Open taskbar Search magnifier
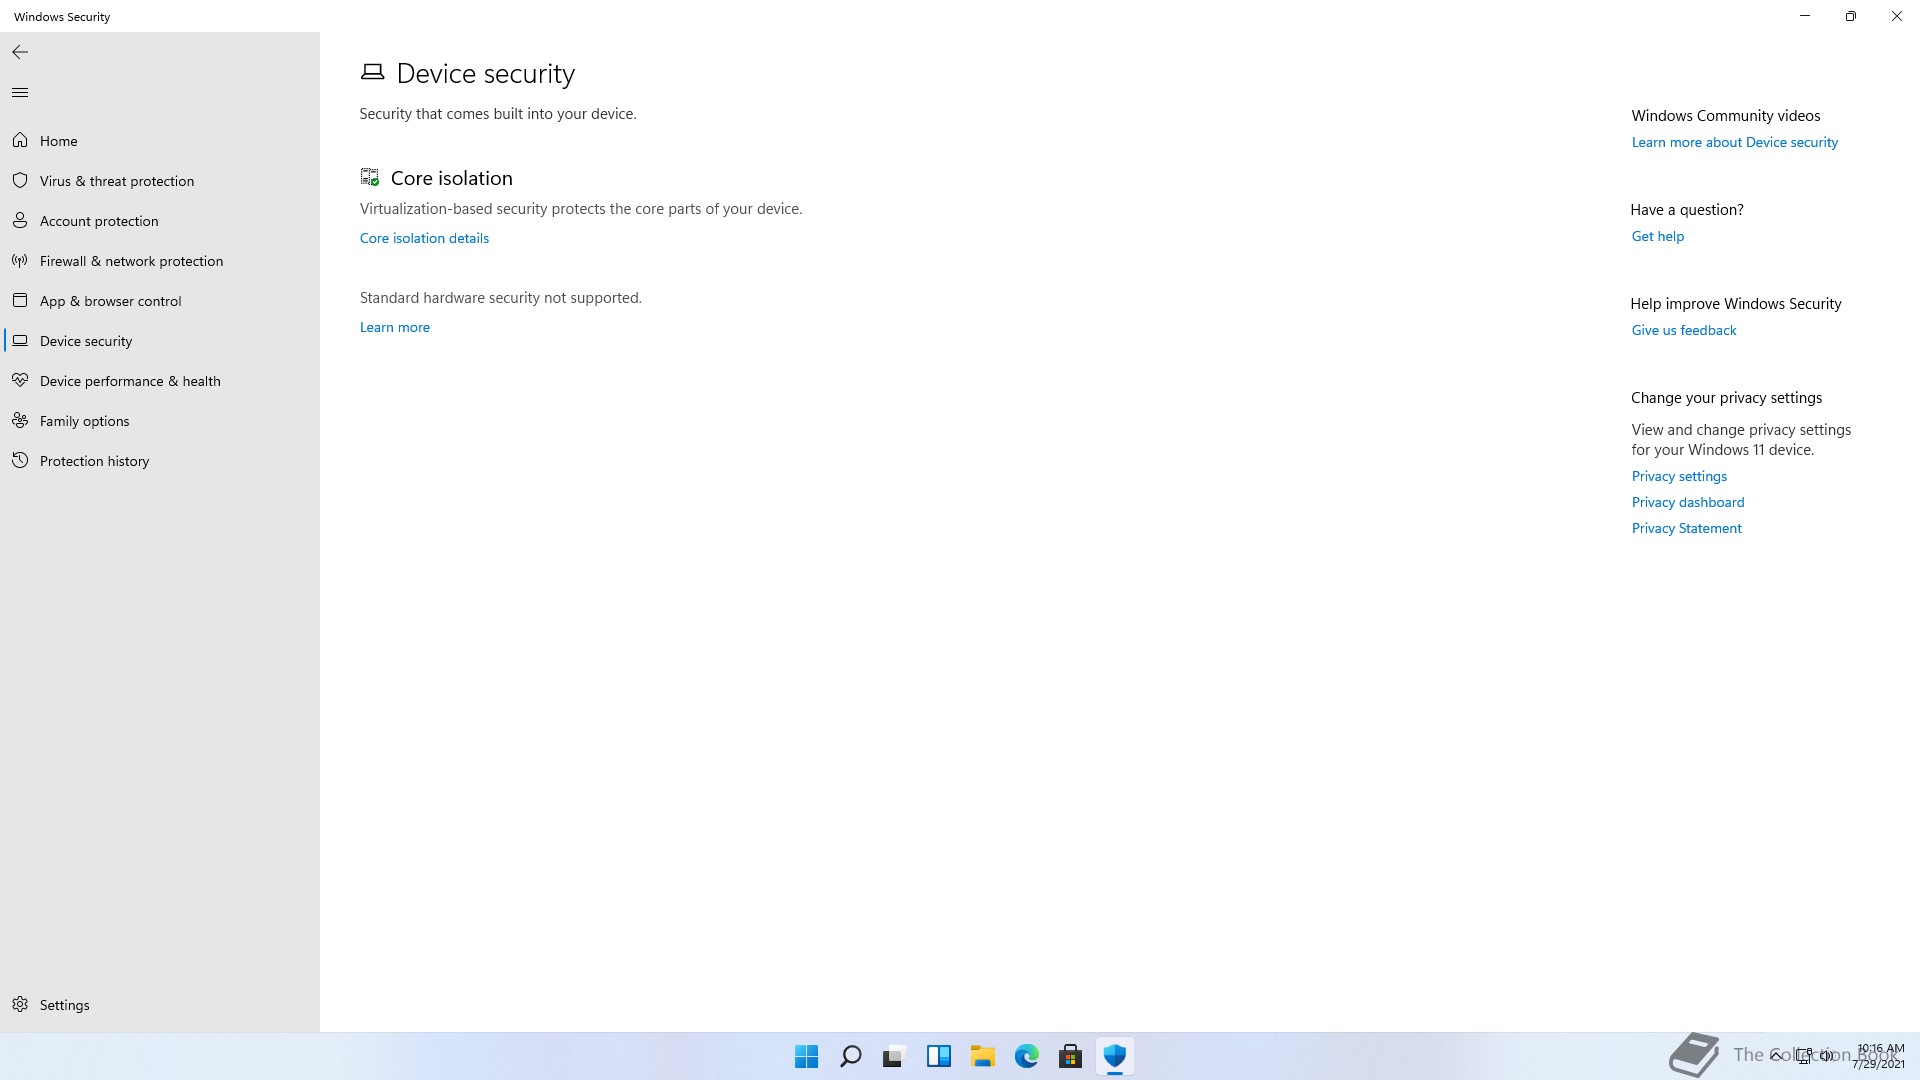This screenshot has width=1920, height=1080. tap(851, 1056)
